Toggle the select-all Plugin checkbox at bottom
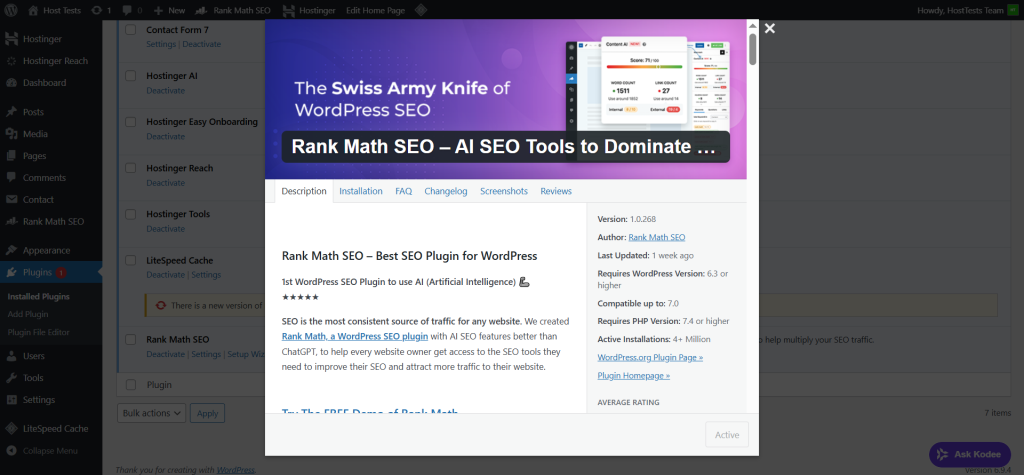1024x475 pixels. click(x=130, y=384)
